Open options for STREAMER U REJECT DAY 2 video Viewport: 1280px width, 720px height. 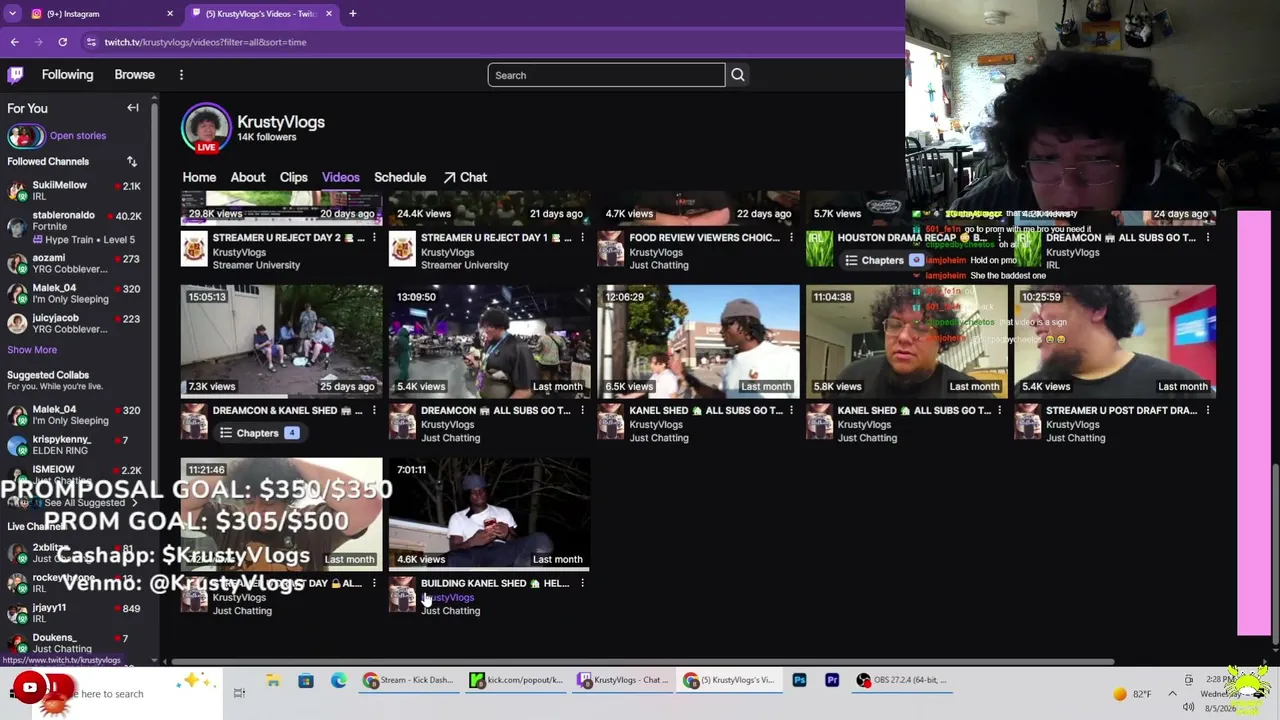[374, 238]
